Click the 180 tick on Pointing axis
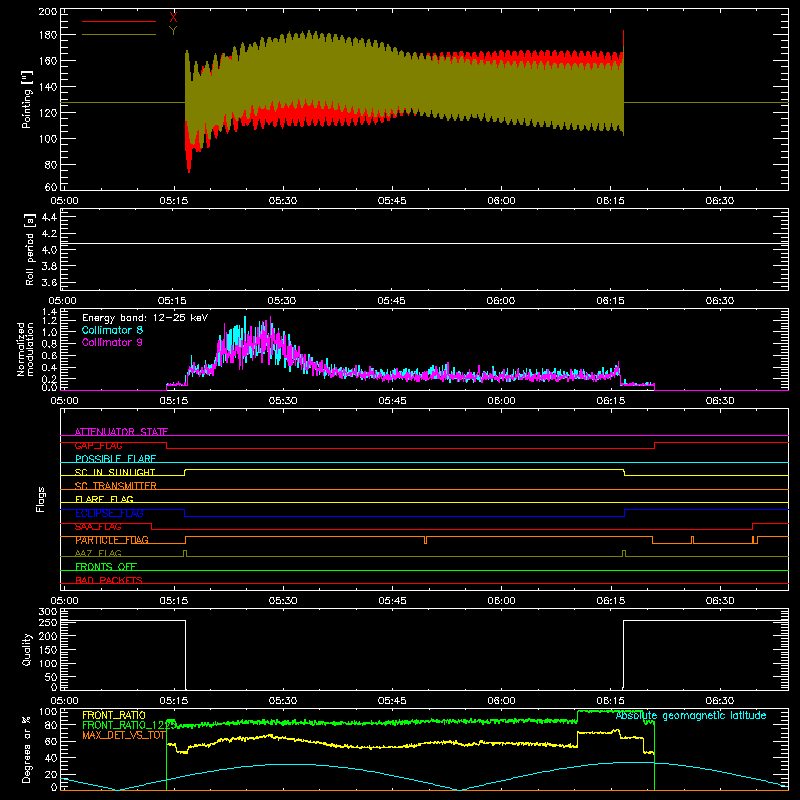 point(48,35)
